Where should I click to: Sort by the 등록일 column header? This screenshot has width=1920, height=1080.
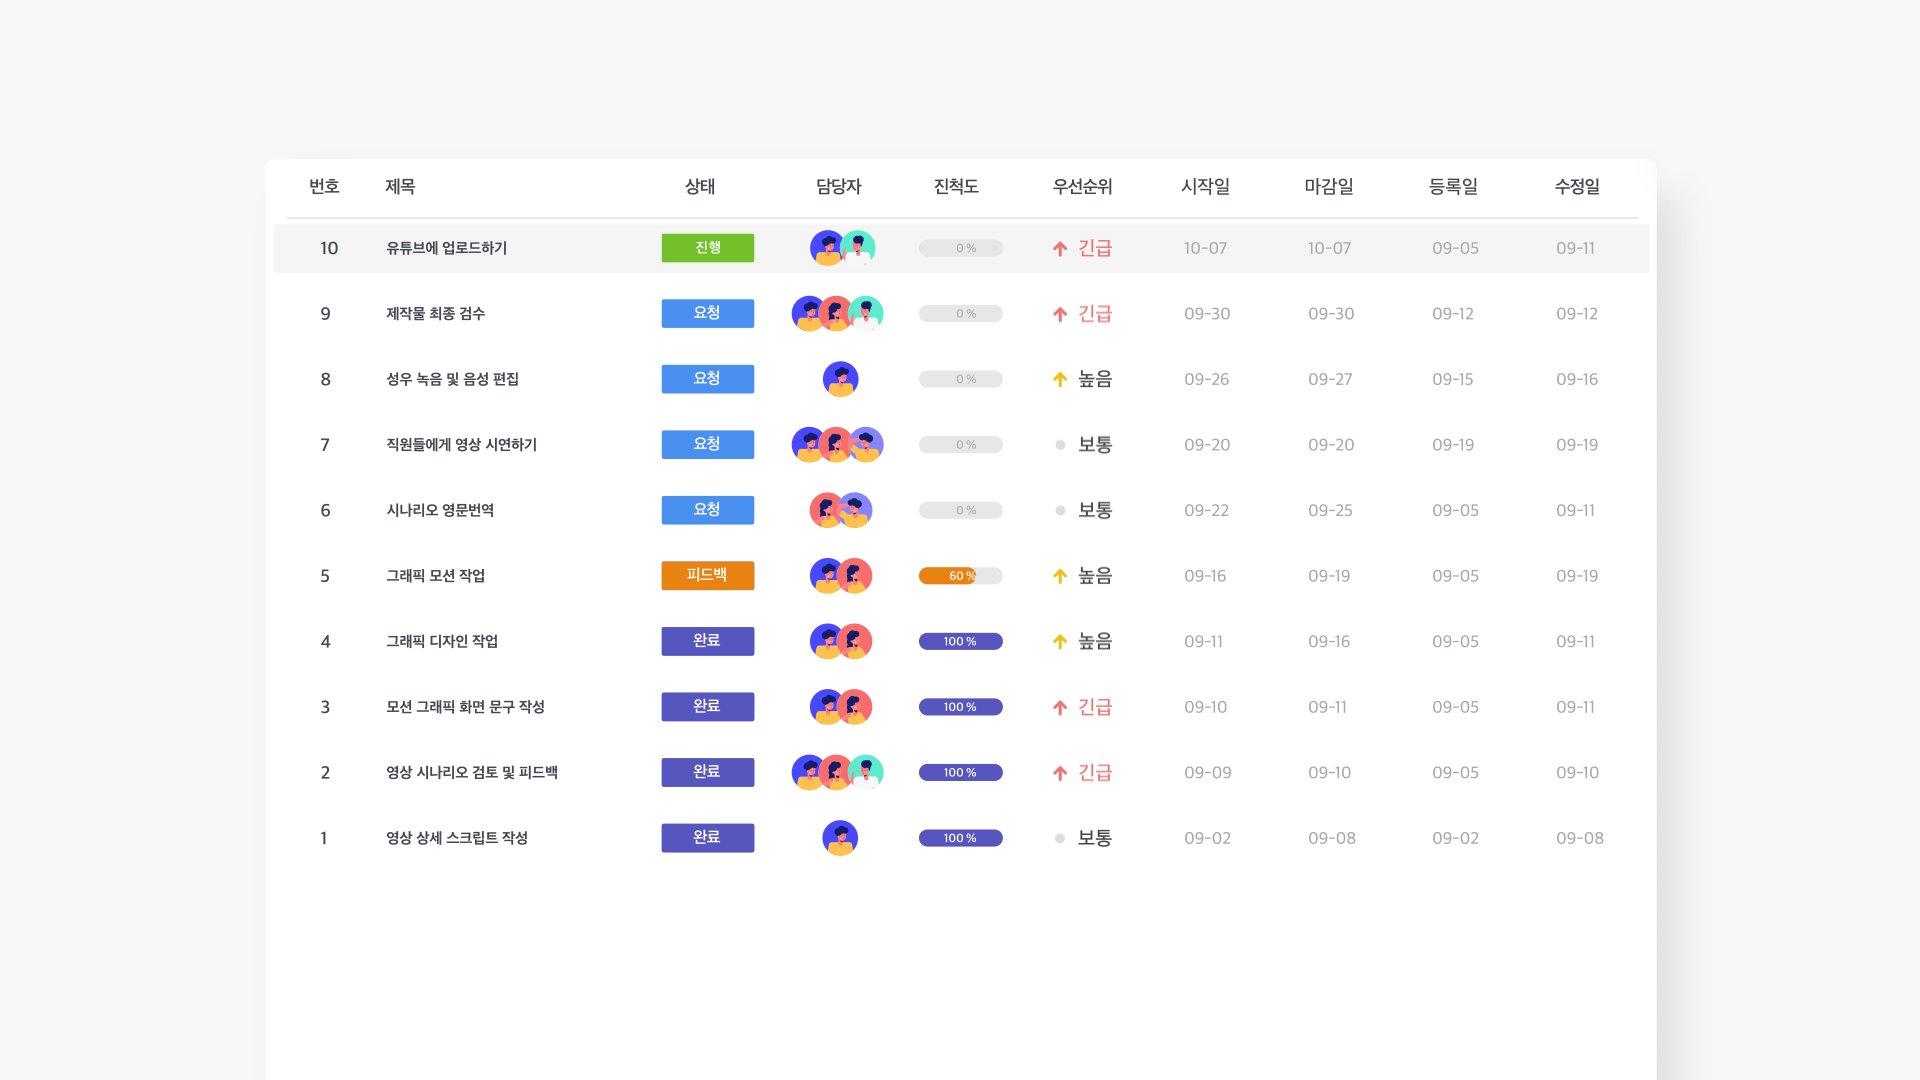coord(1453,187)
